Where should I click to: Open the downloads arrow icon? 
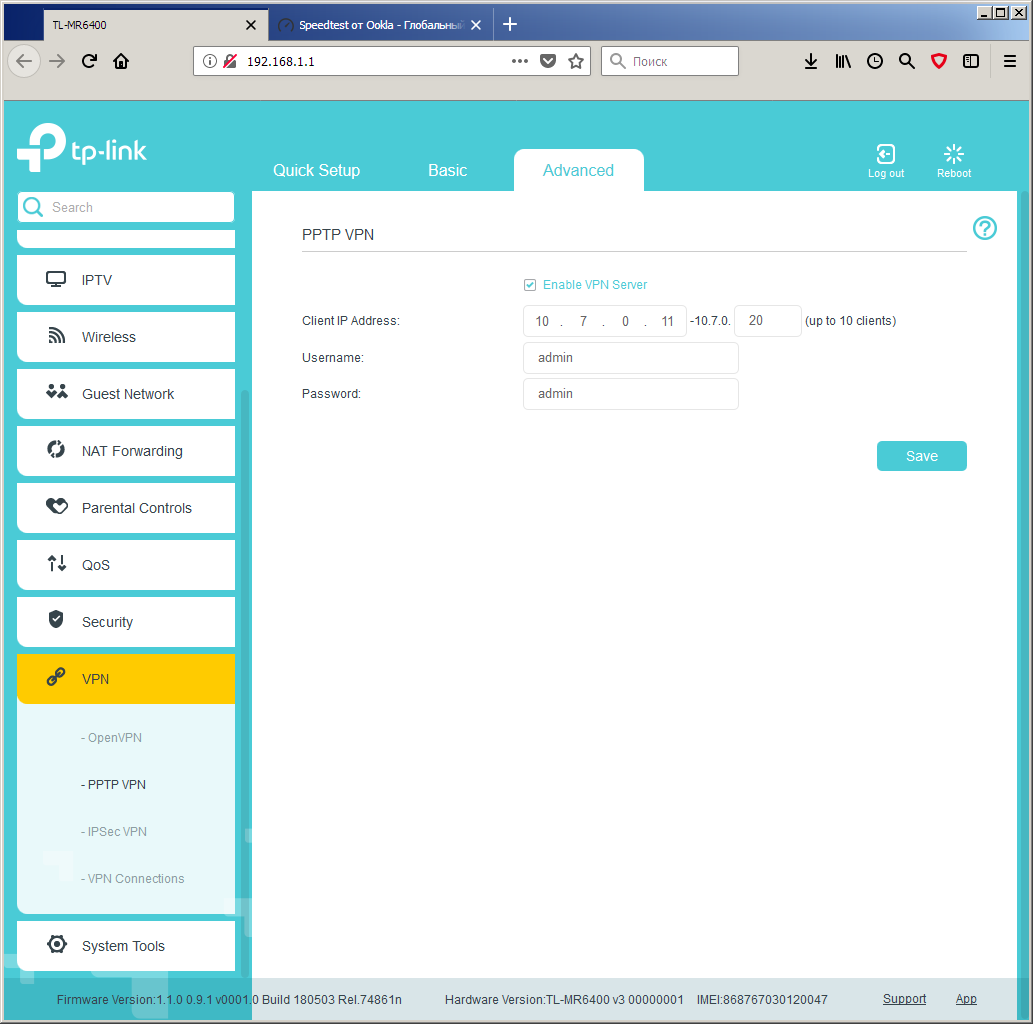(x=811, y=61)
